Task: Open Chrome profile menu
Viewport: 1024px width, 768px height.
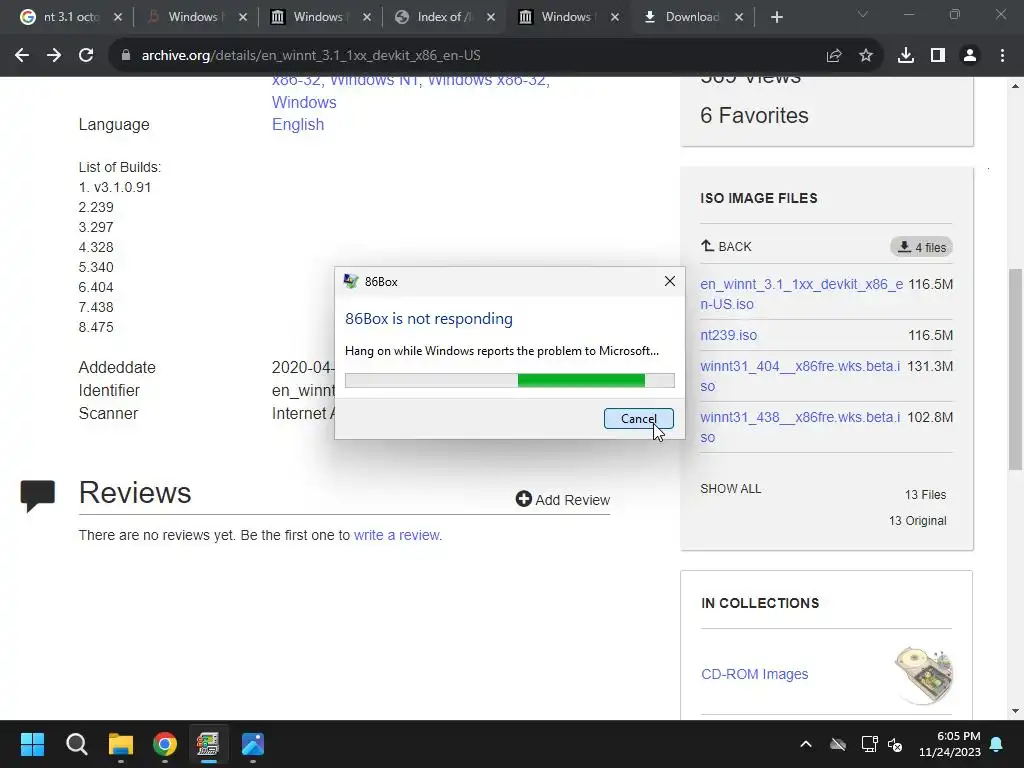Action: [x=970, y=56]
